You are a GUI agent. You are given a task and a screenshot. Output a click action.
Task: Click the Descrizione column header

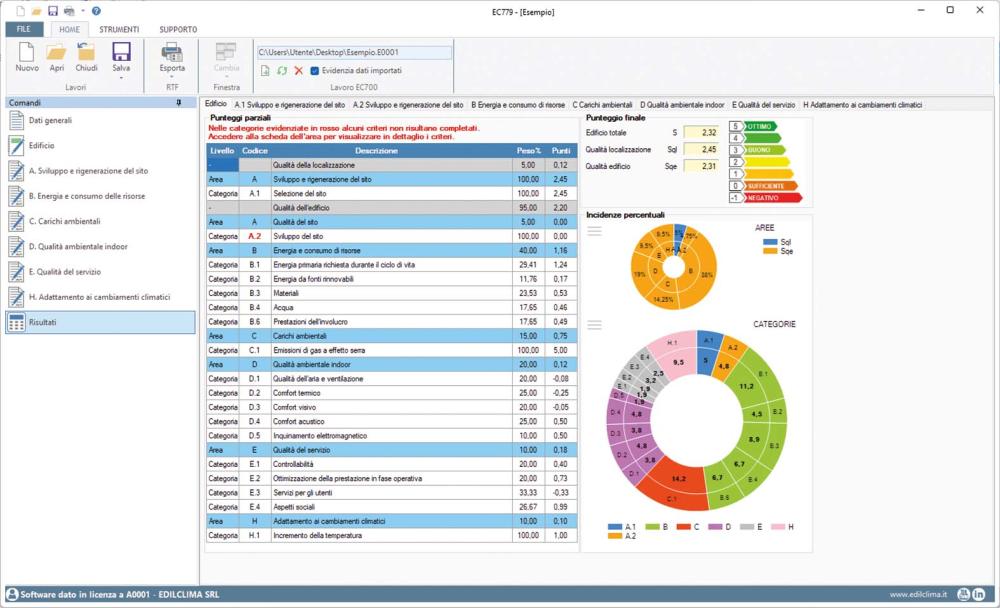376,151
